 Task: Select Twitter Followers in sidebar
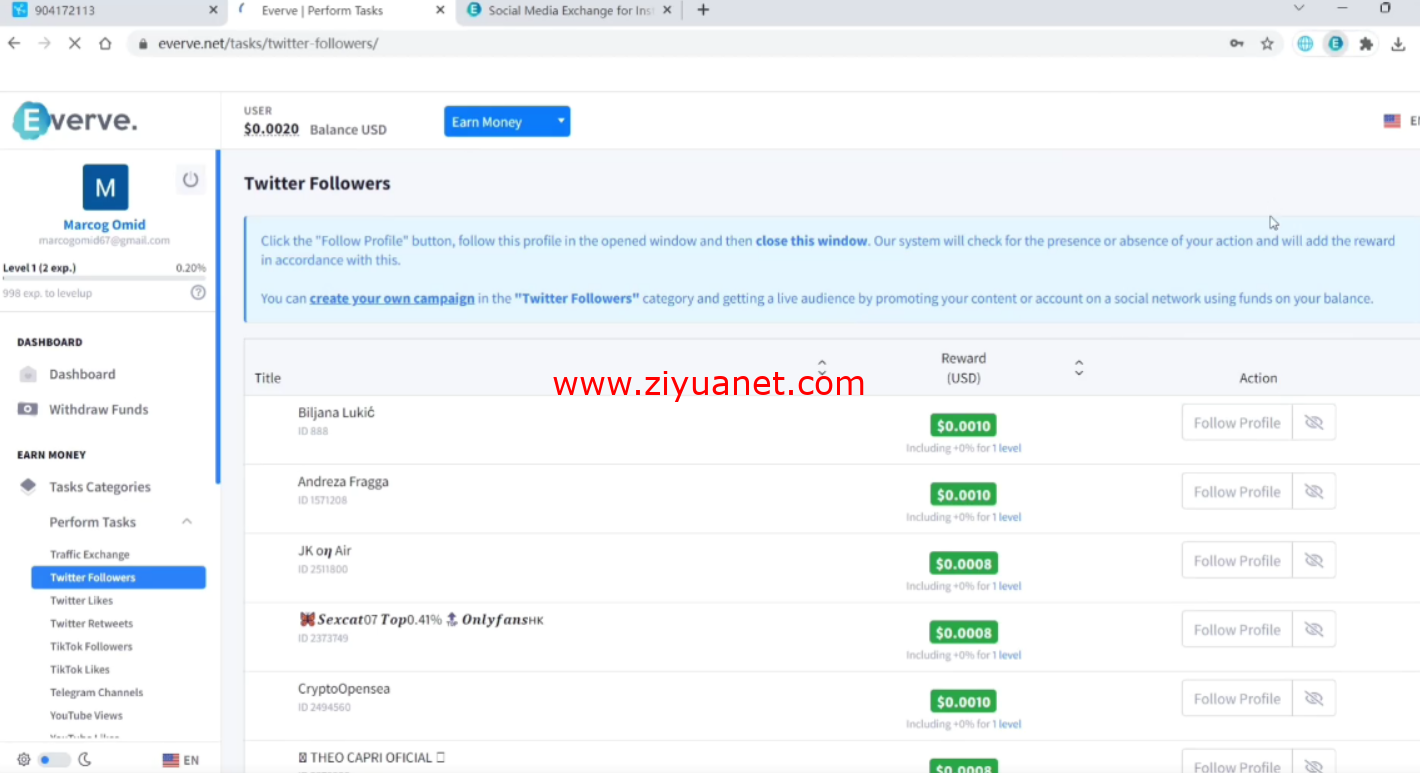click(x=118, y=577)
